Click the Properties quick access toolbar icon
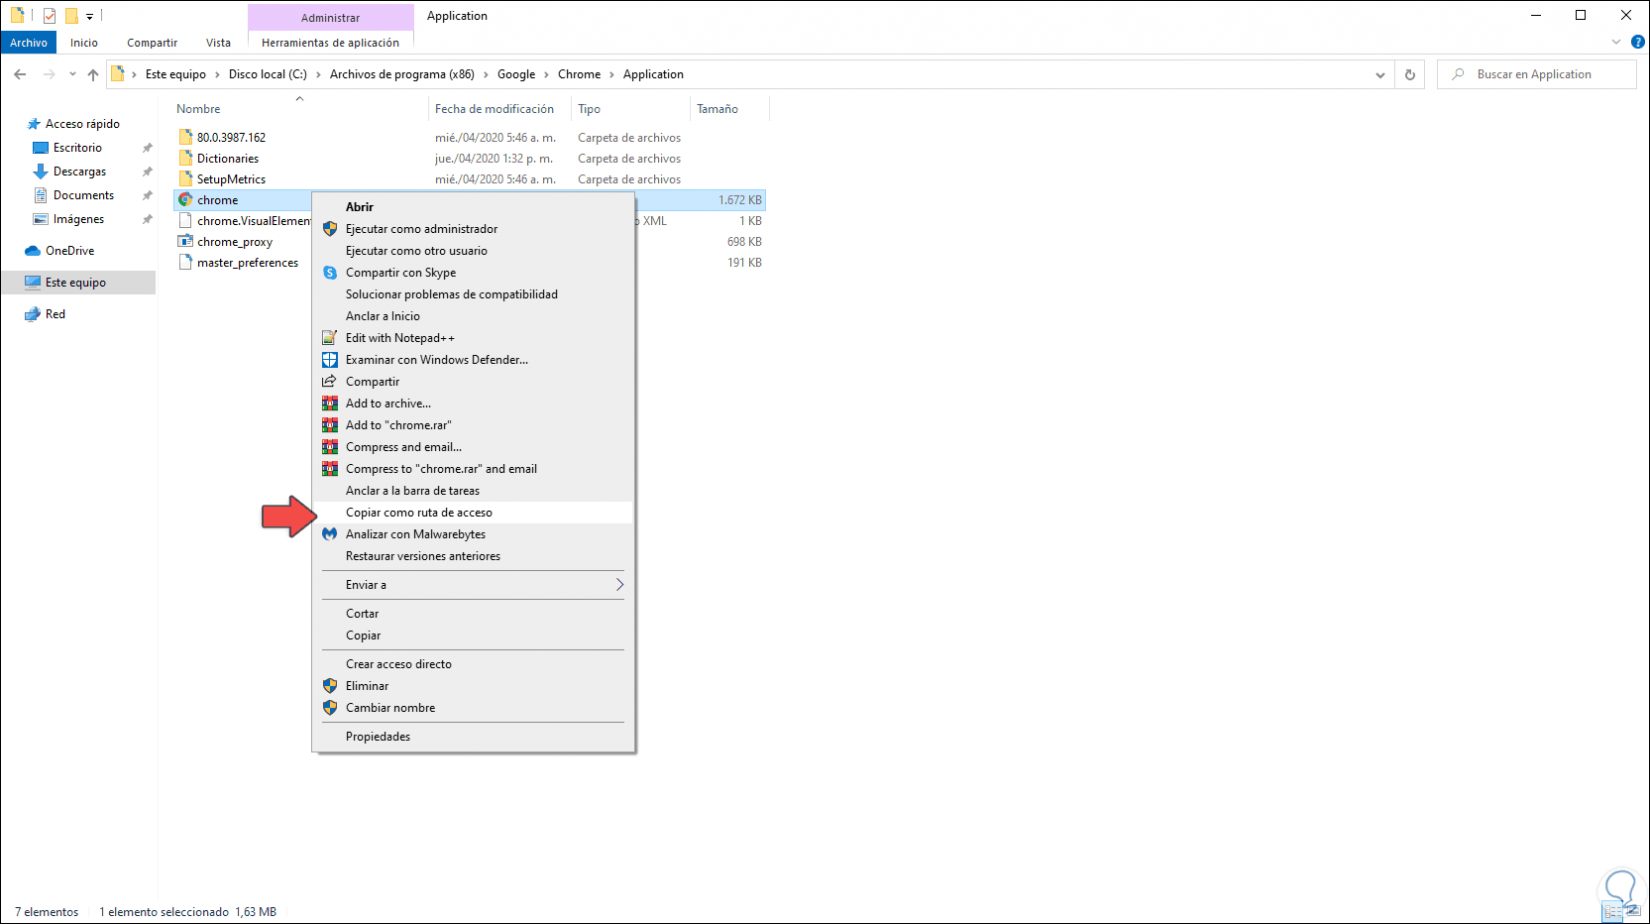The width and height of the screenshot is (1650, 924). pyautogui.click(x=49, y=16)
